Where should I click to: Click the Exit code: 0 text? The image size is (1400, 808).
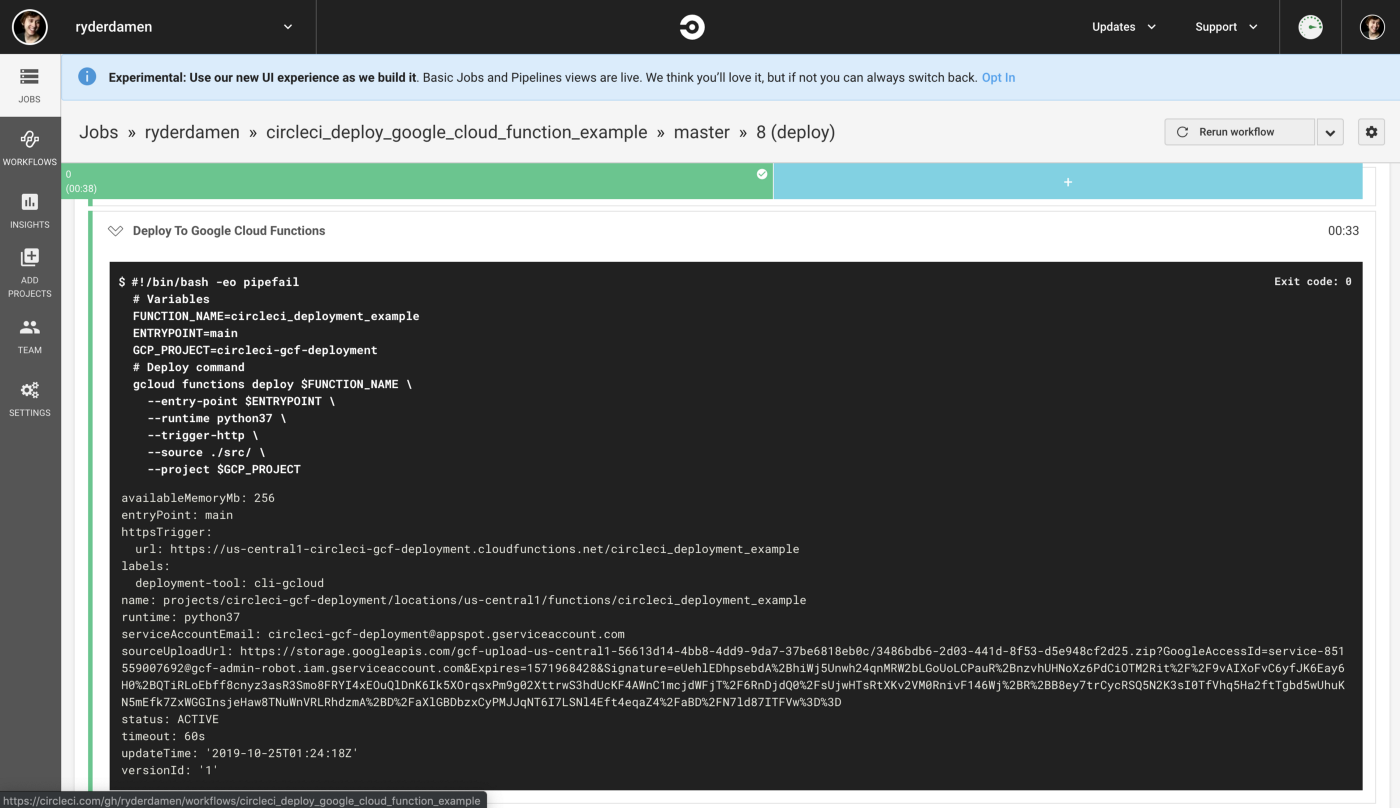point(1312,282)
